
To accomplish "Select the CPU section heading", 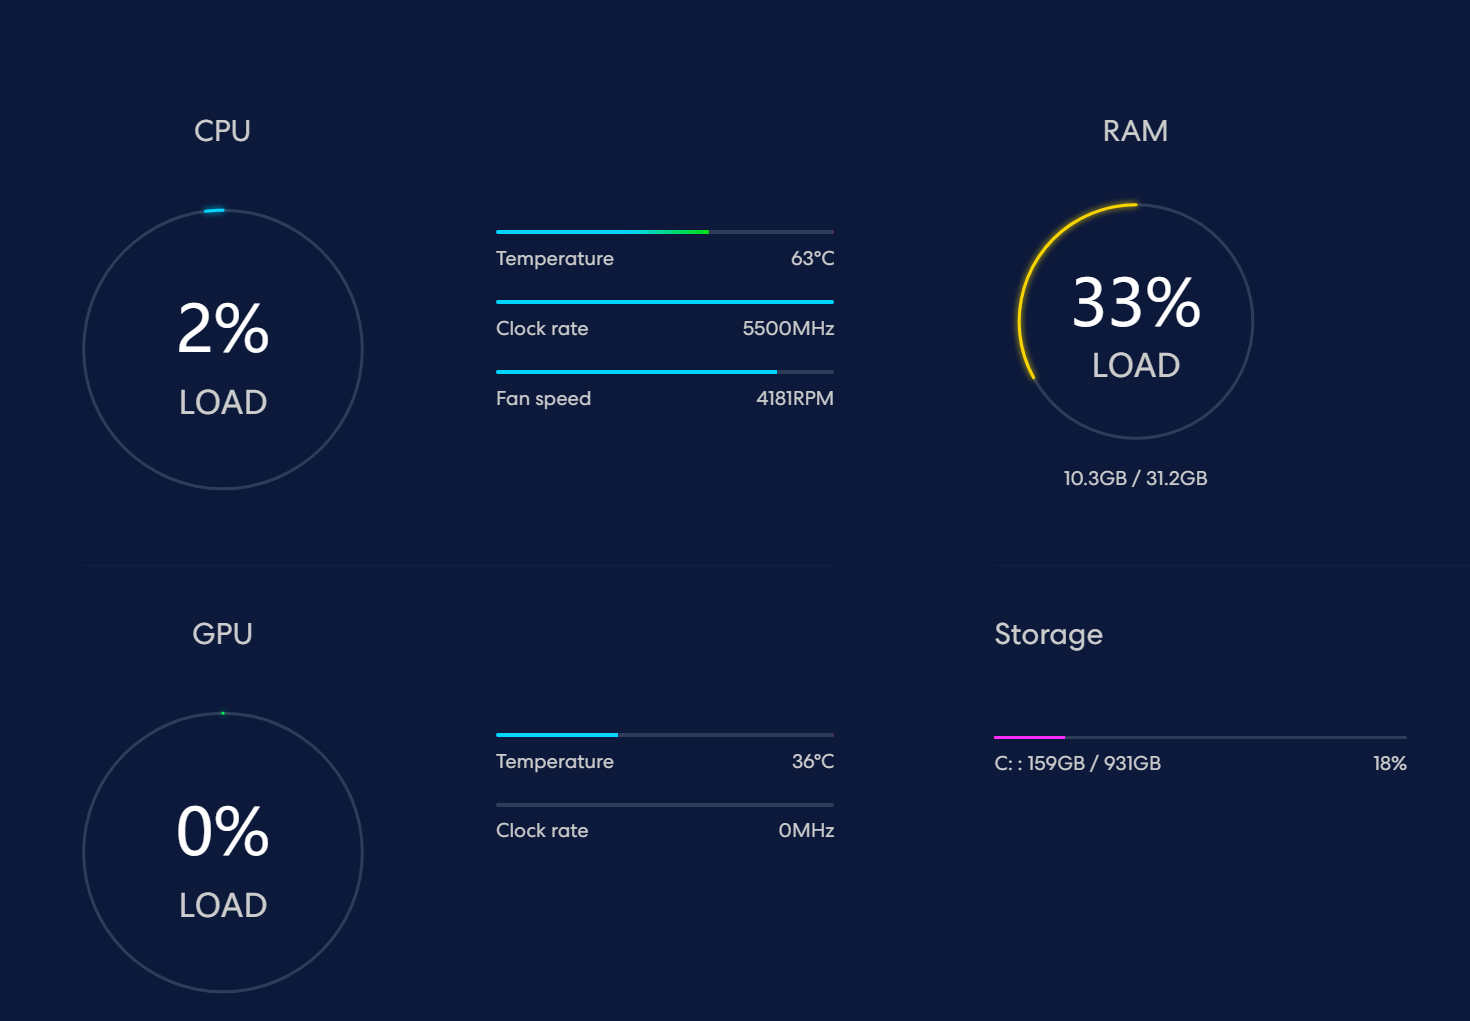I will (x=222, y=131).
